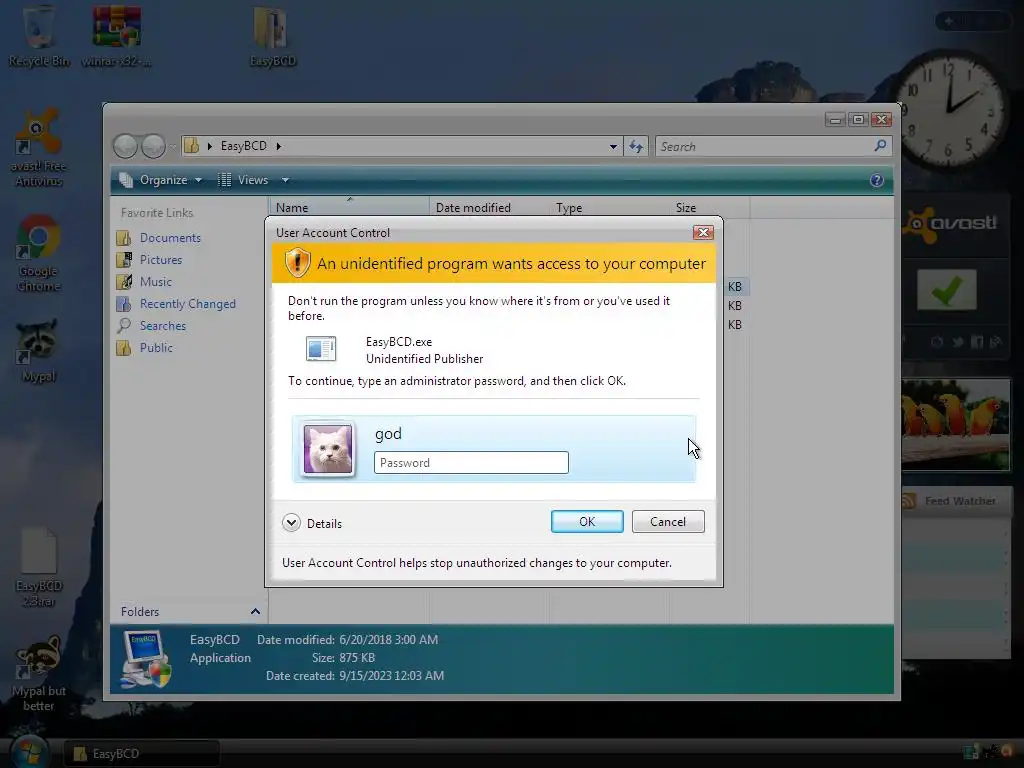Maximize the EasyBCD Explorer window
The image size is (1024, 768).
click(858, 120)
